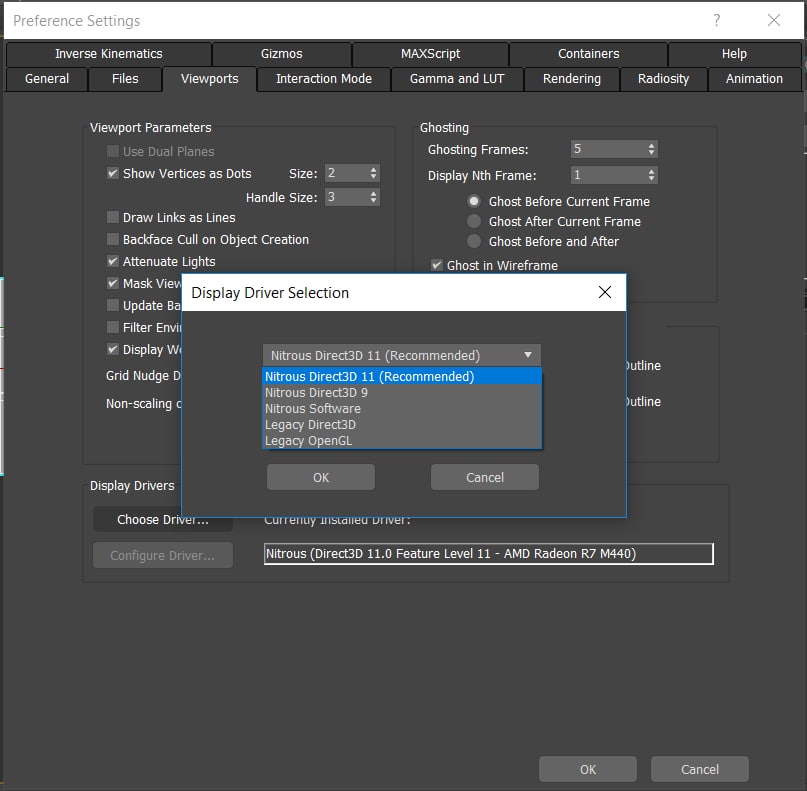Viewport: 807px width, 791px height.
Task: Switch to the Gizmos tab
Action: click(282, 54)
